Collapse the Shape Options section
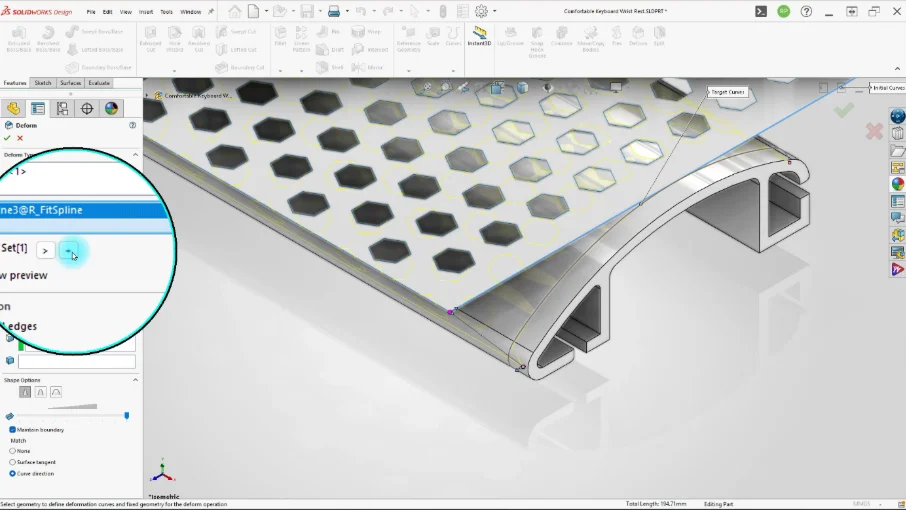906x510 pixels. tap(135, 380)
